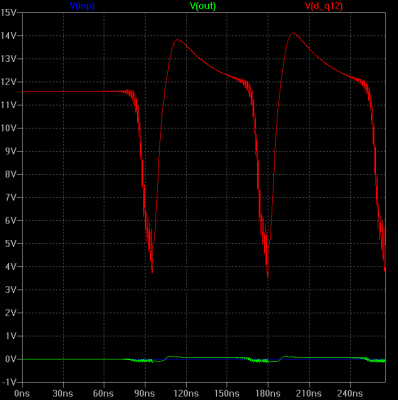Click the red trace's first peak near 13.8V
The width and height of the screenshot is (398, 400).
point(178,40)
